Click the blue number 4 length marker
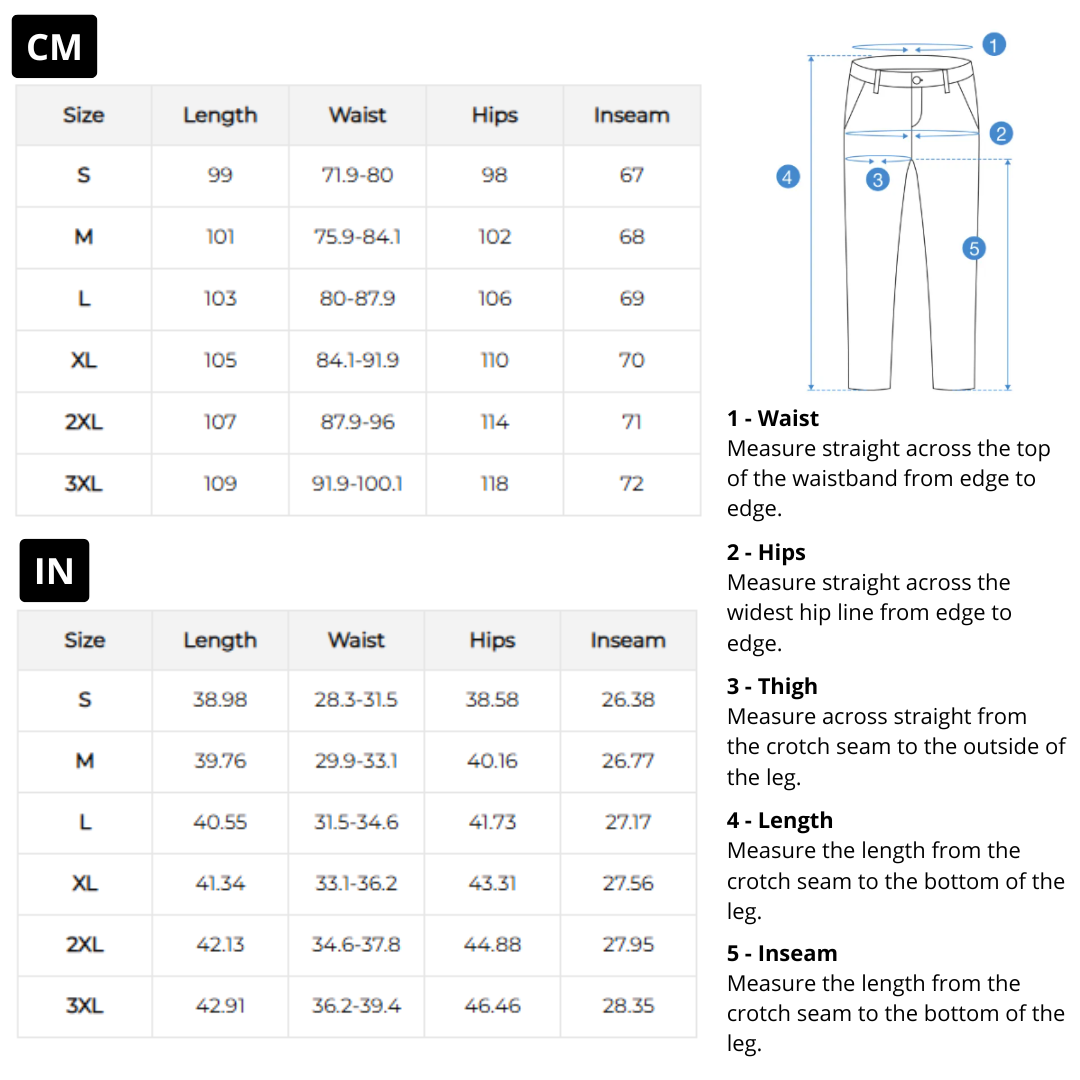 788,178
